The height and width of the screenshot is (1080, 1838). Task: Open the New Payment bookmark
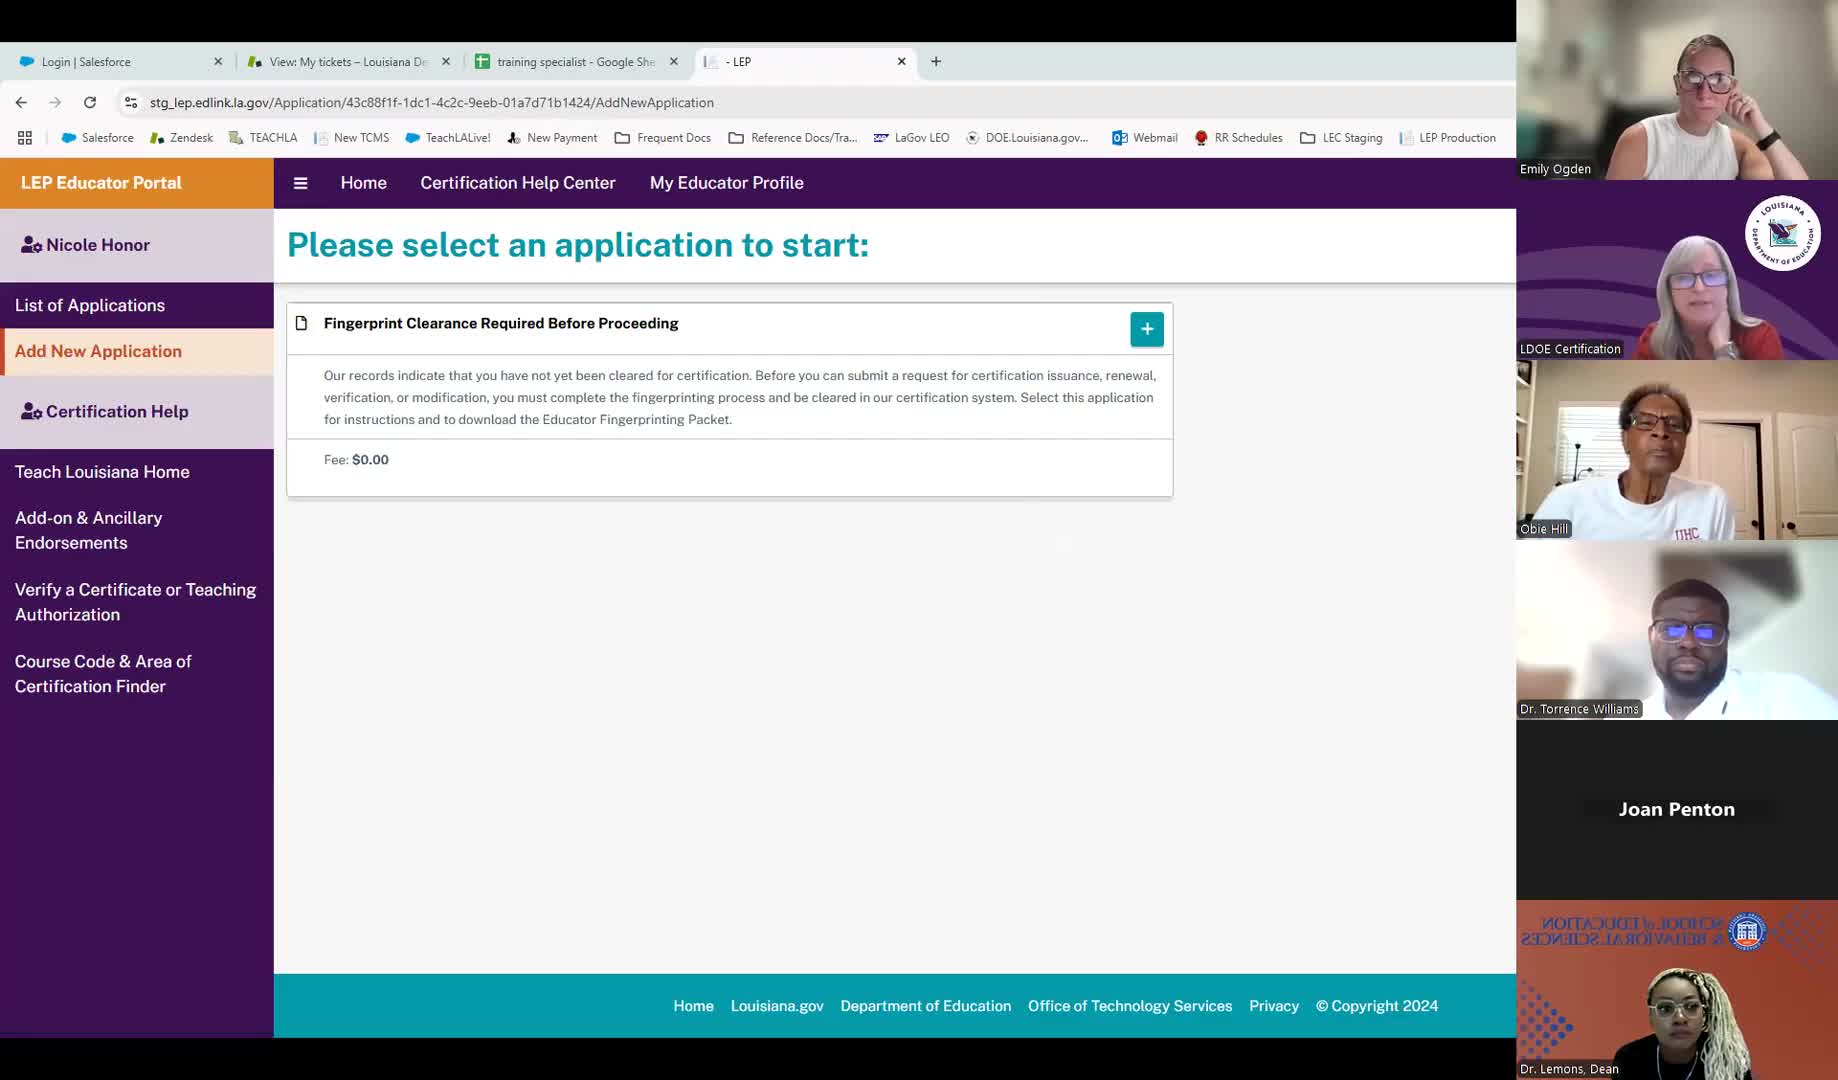coord(552,138)
